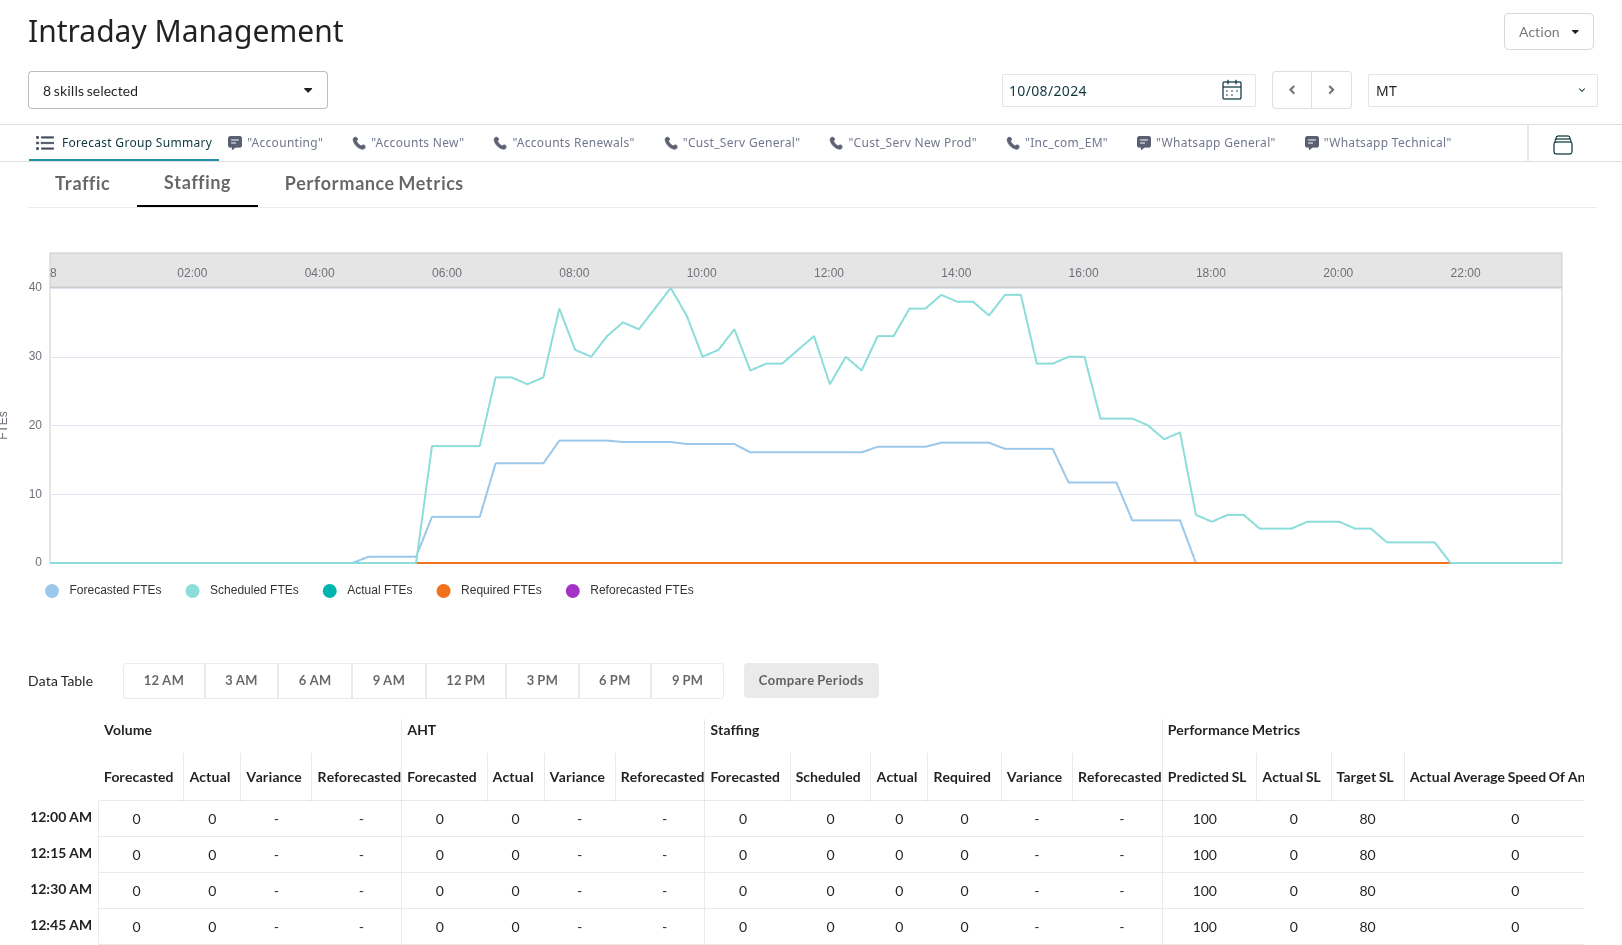Screen dimensions: 1622x945
Task: Select the 12 PM time range button
Action: click(465, 680)
